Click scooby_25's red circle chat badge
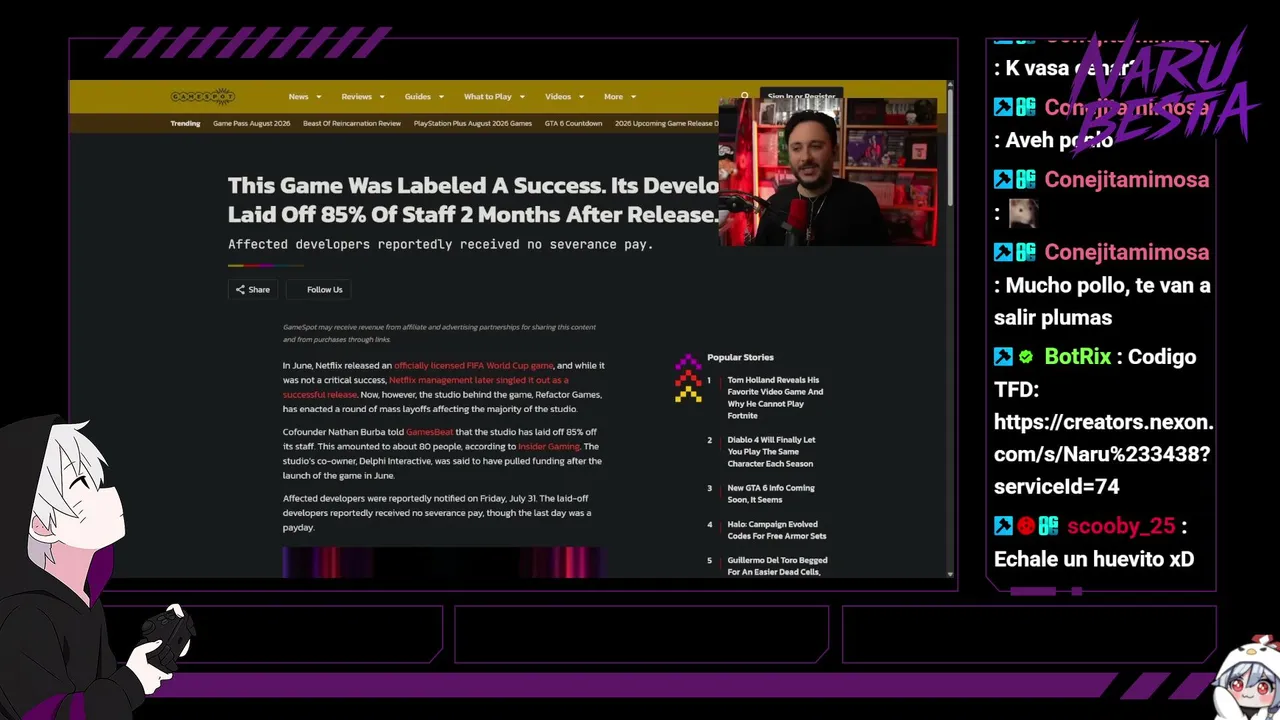 [x=1026, y=526]
